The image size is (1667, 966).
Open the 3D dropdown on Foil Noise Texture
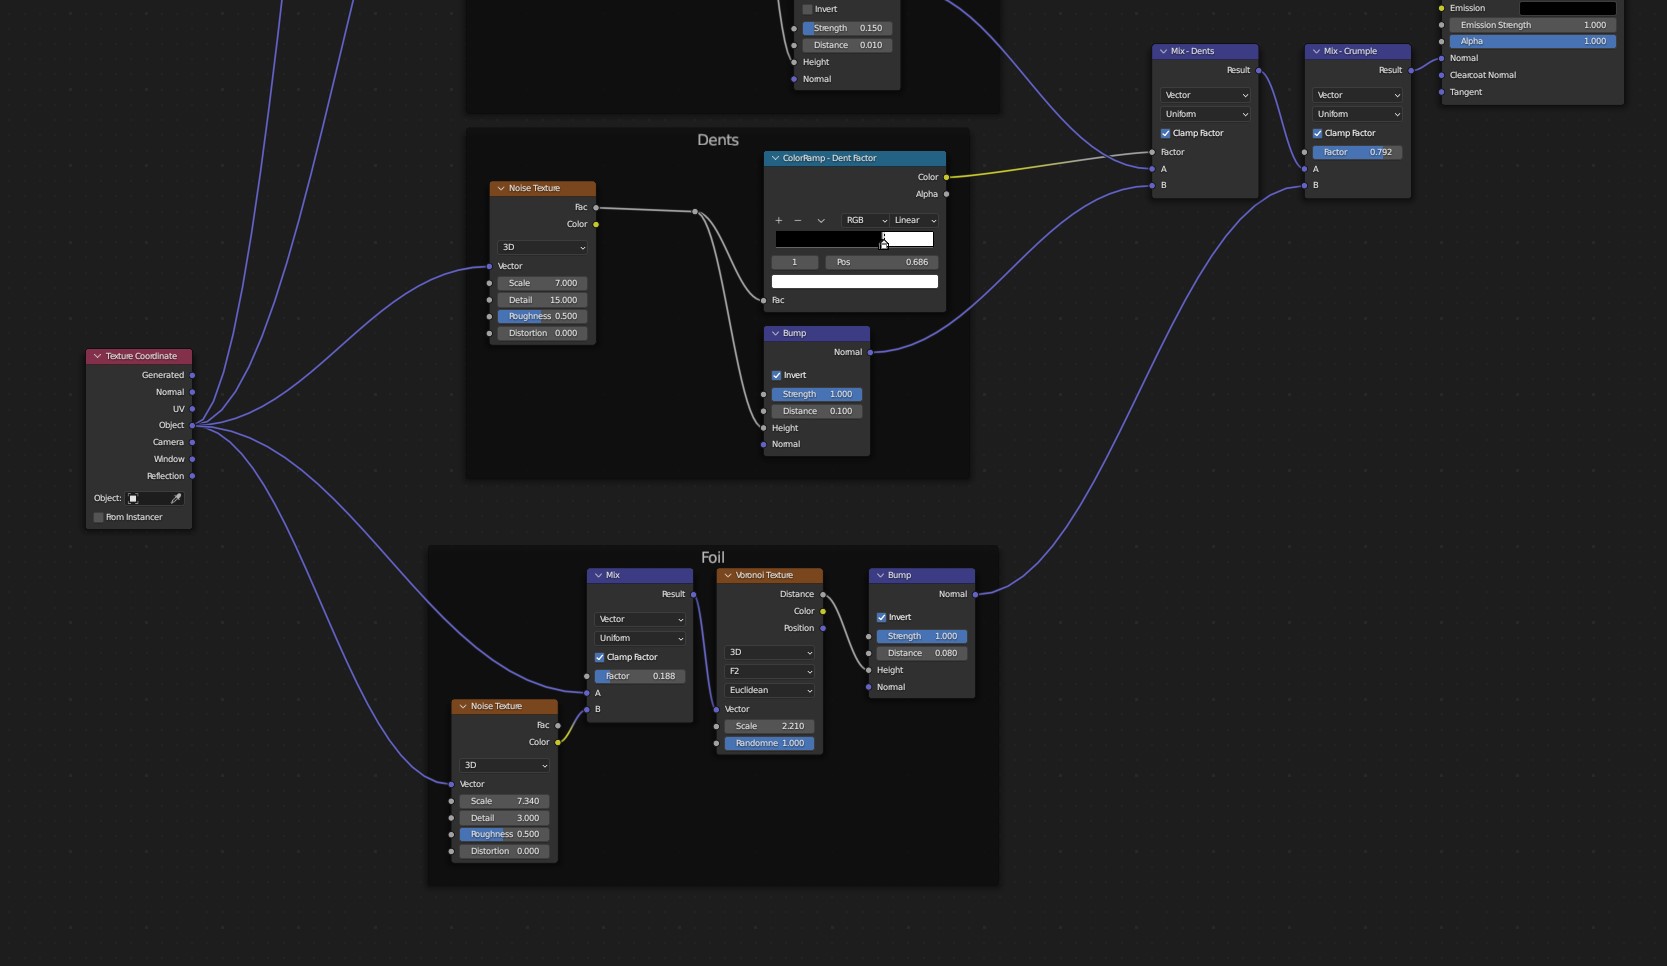(x=505, y=765)
